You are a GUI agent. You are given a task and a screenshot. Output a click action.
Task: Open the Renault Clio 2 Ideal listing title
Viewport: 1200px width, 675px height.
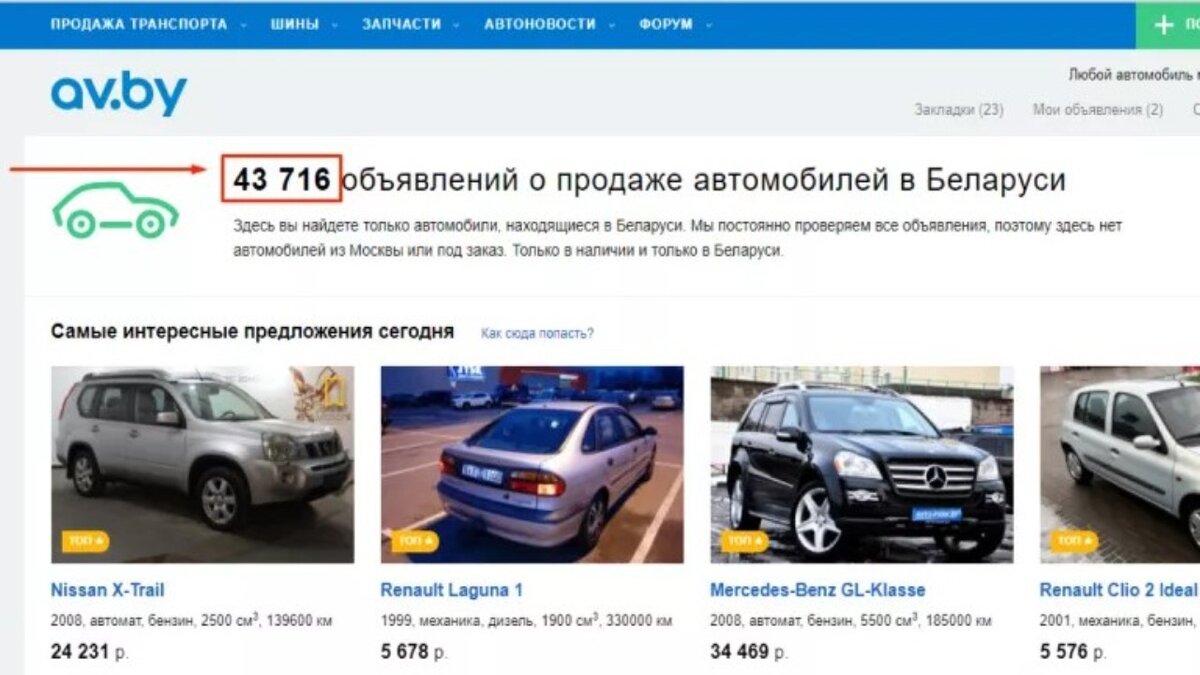click(x=1118, y=590)
